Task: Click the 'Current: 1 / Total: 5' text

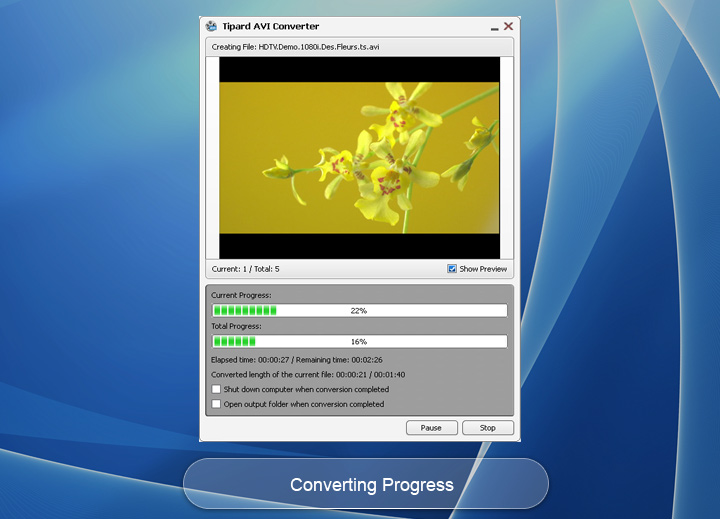Action: pyautogui.click(x=245, y=269)
